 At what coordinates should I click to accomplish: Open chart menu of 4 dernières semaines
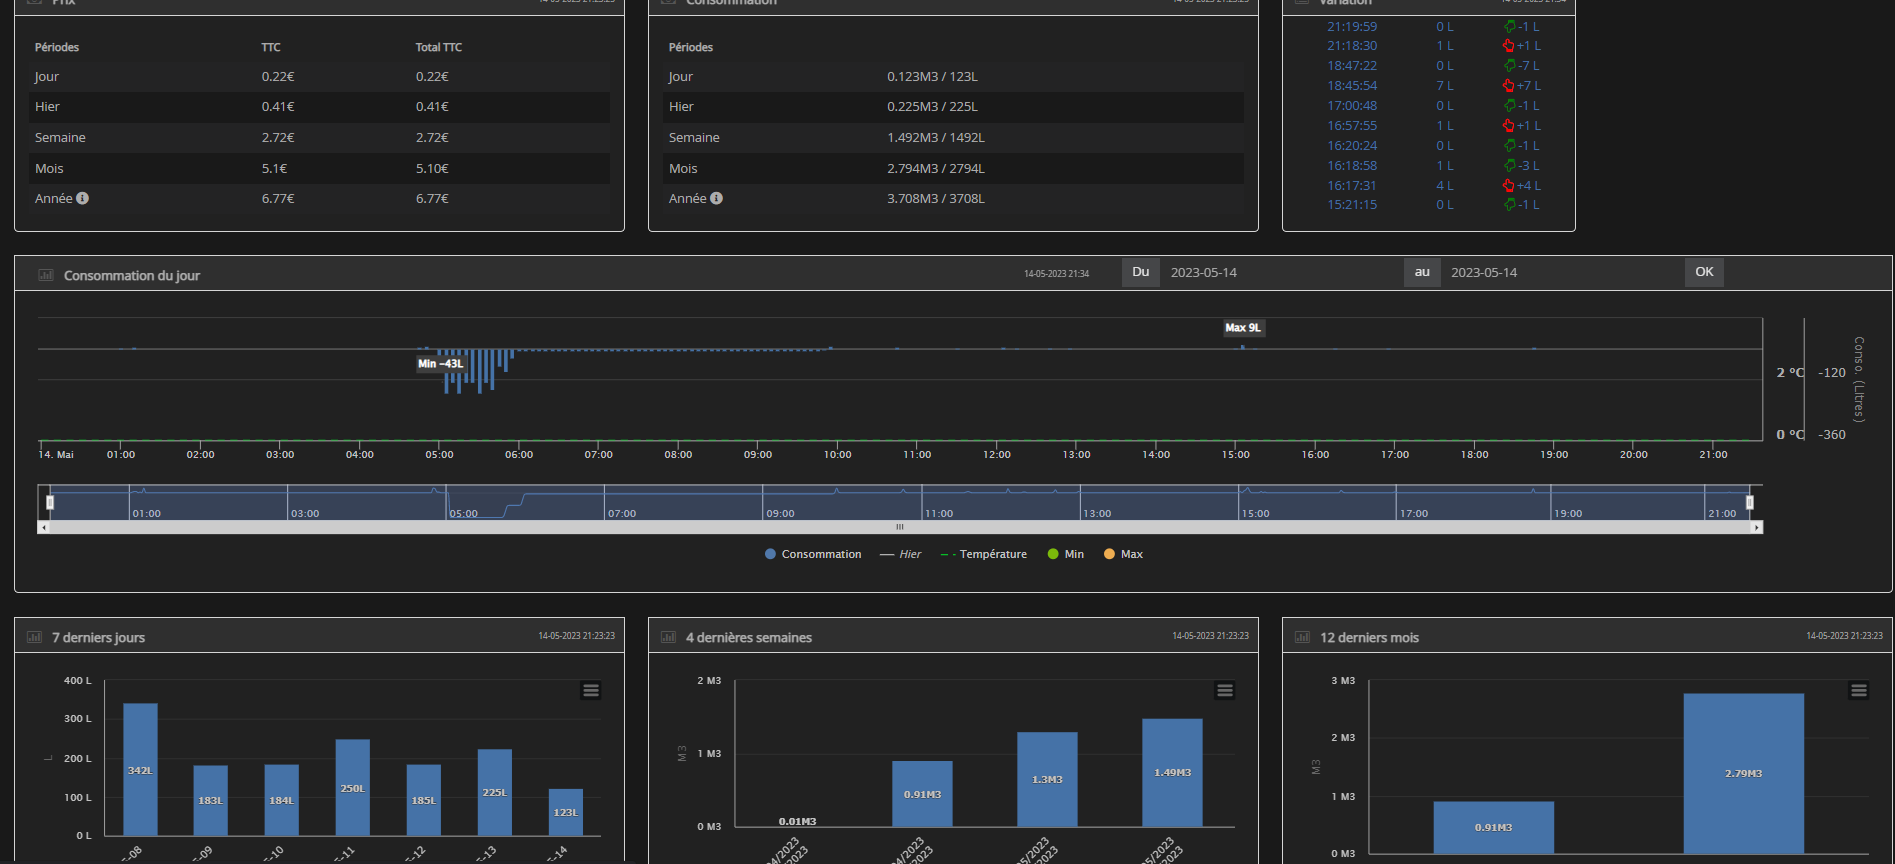1225,691
